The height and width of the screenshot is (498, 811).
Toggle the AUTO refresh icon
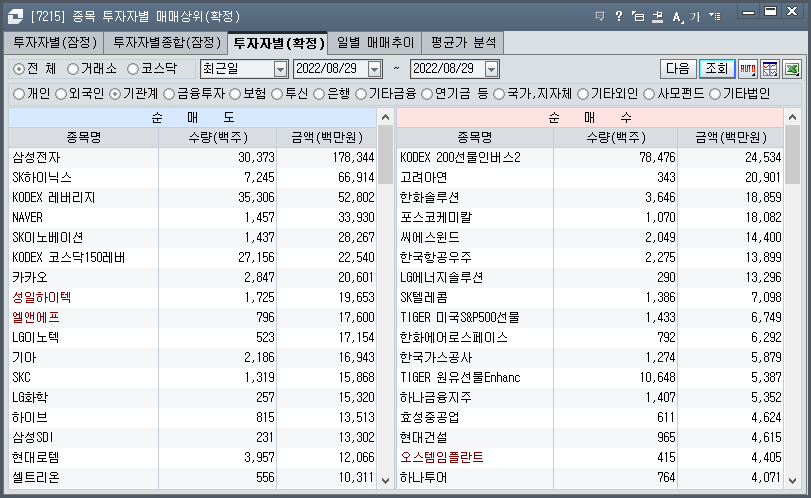[x=748, y=69]
